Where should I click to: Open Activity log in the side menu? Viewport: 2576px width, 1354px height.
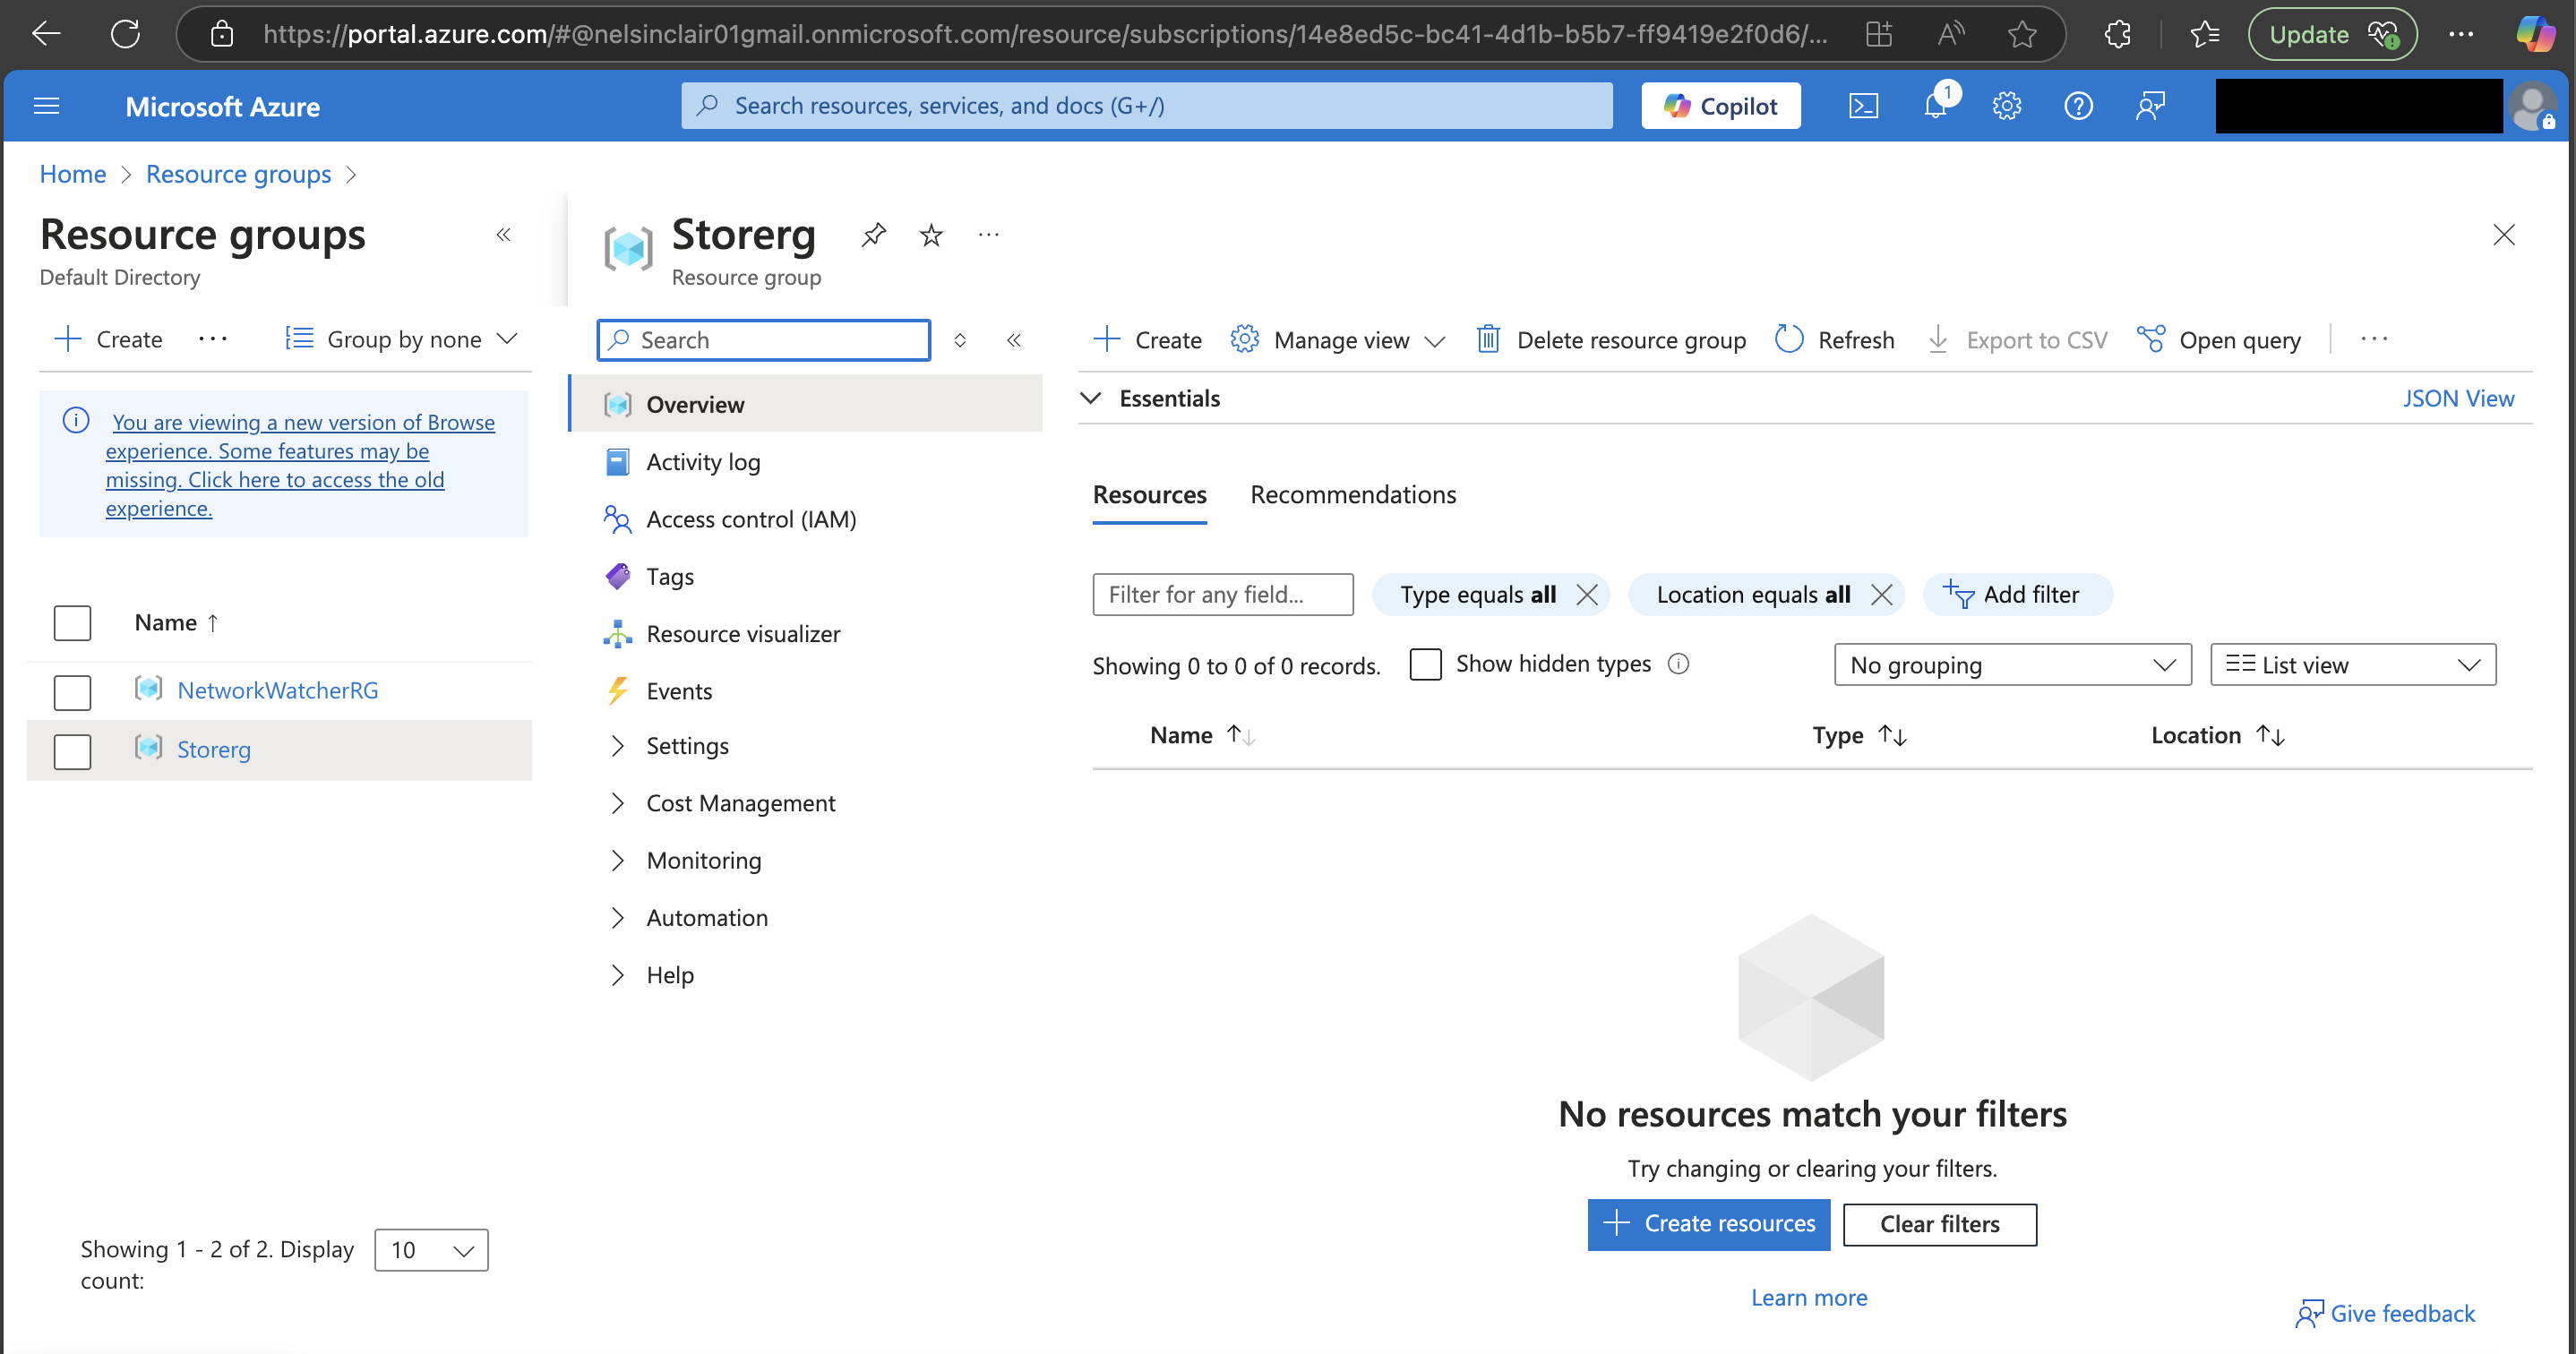pos(703,462)
